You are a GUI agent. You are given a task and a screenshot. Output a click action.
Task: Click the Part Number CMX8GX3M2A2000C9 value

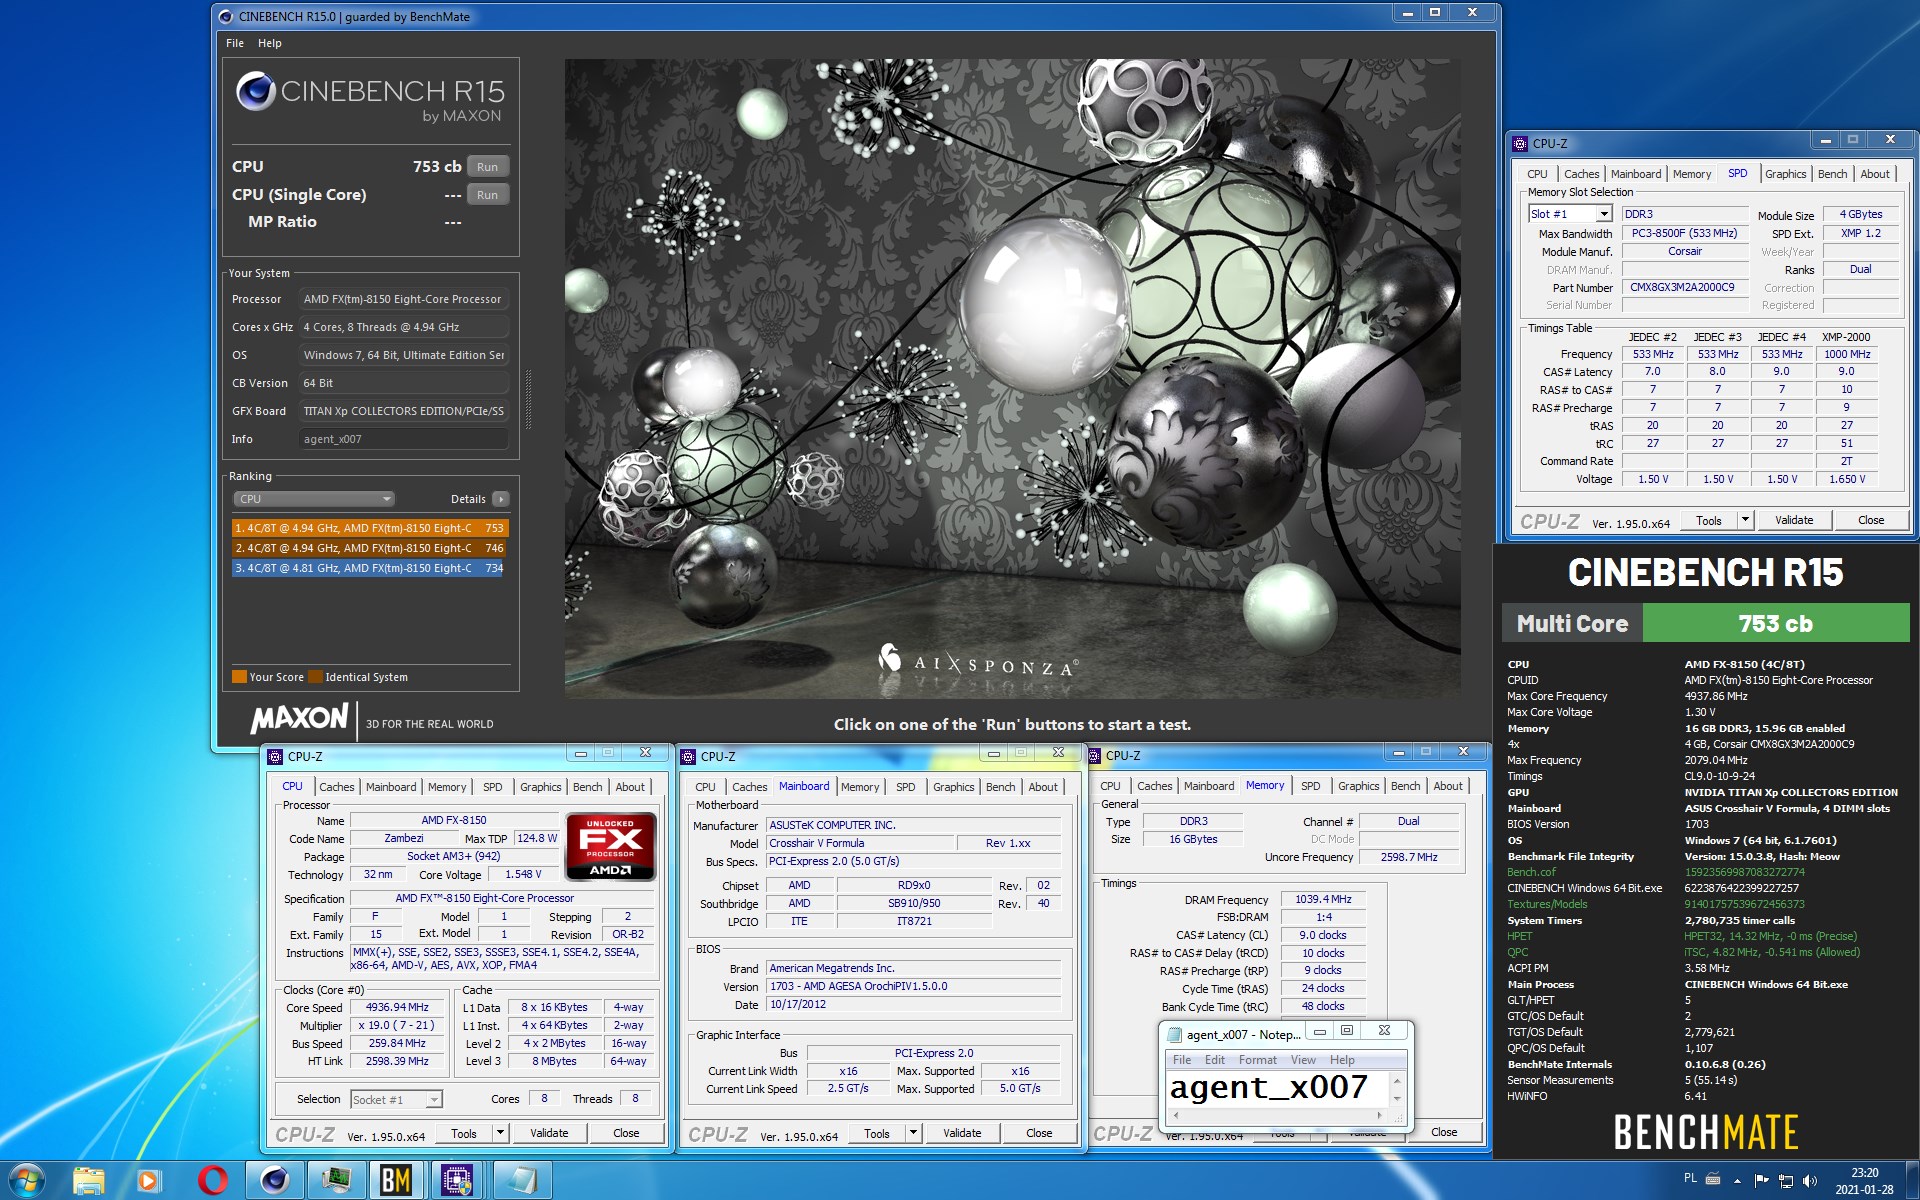1682,287
